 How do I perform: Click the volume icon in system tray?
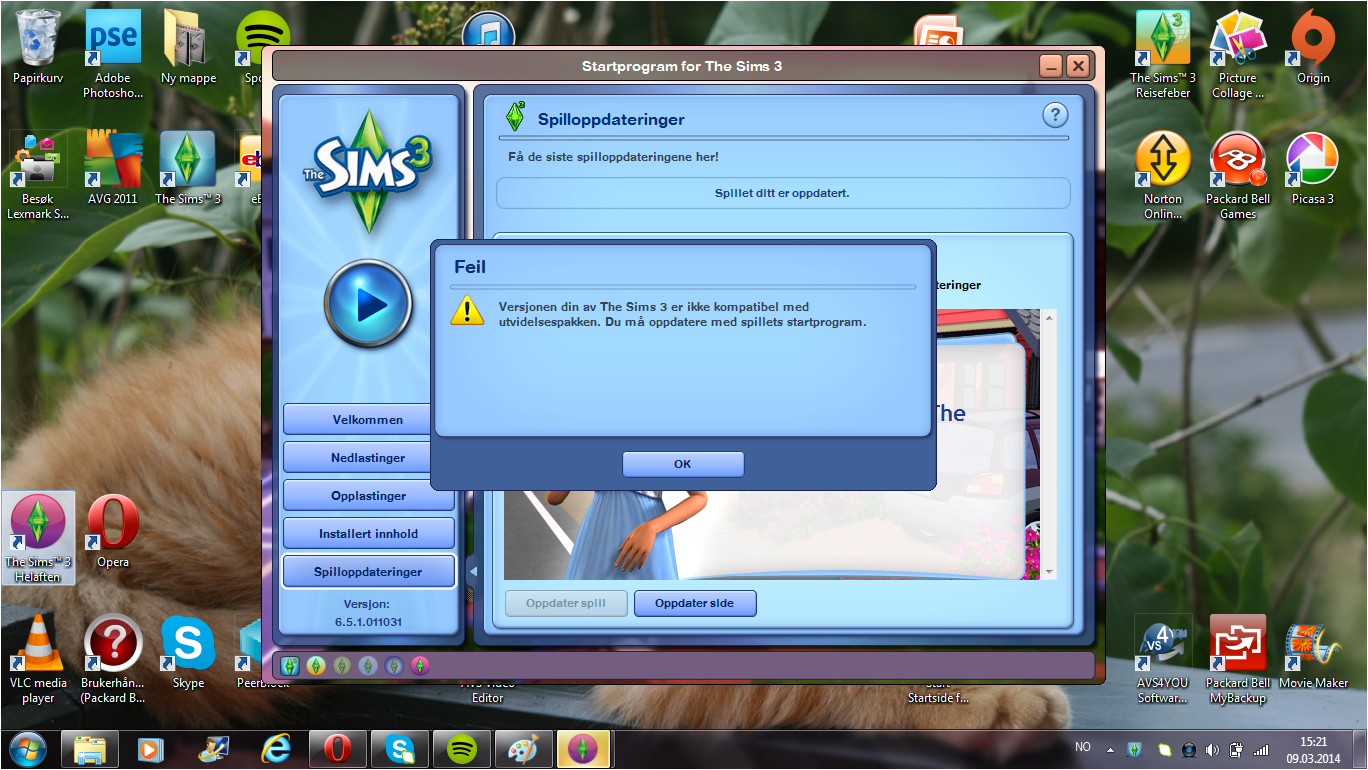pyautogui.click(x=1213, y=749)
